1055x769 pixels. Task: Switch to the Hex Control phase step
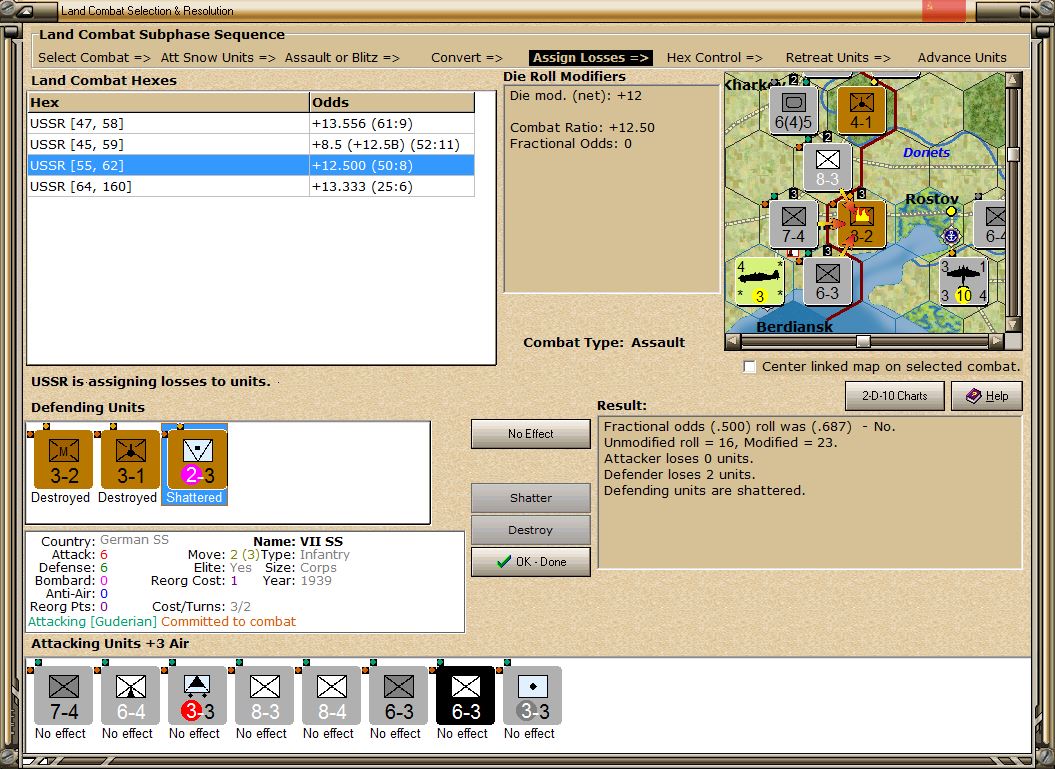pos(714,57)
